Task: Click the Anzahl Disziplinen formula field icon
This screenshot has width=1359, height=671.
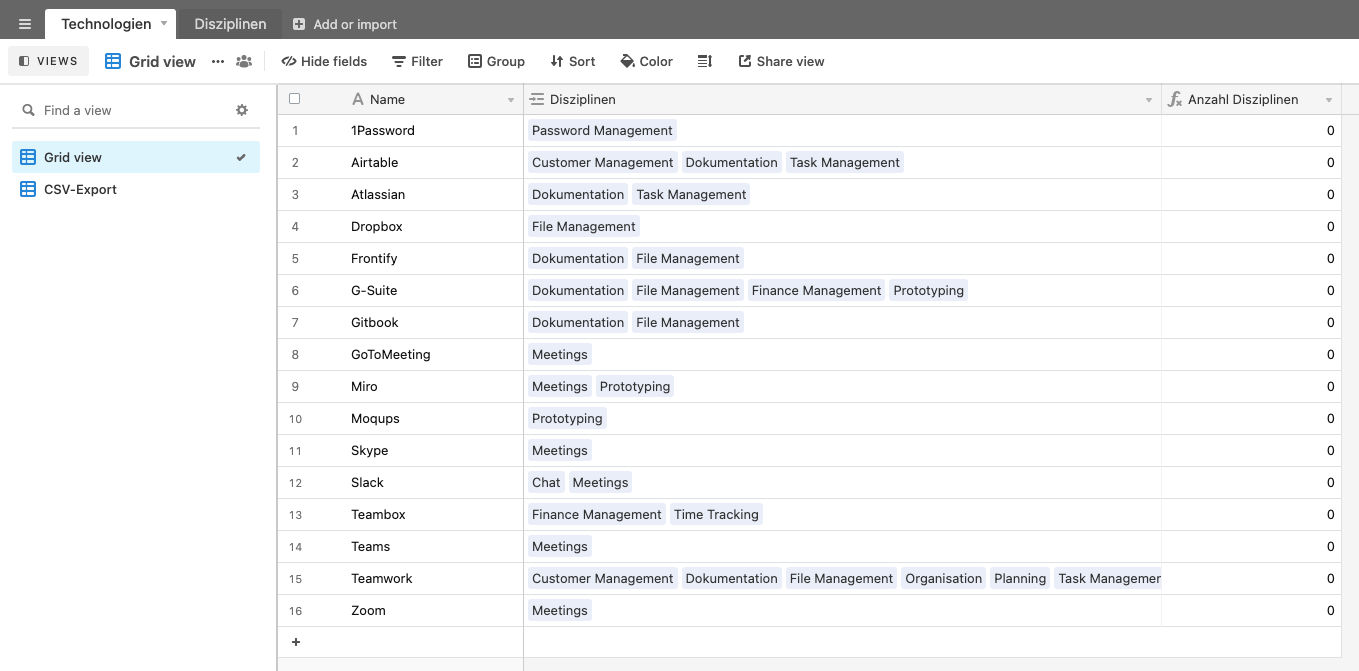Action: pyautogui.click(x=1176, y=100)
